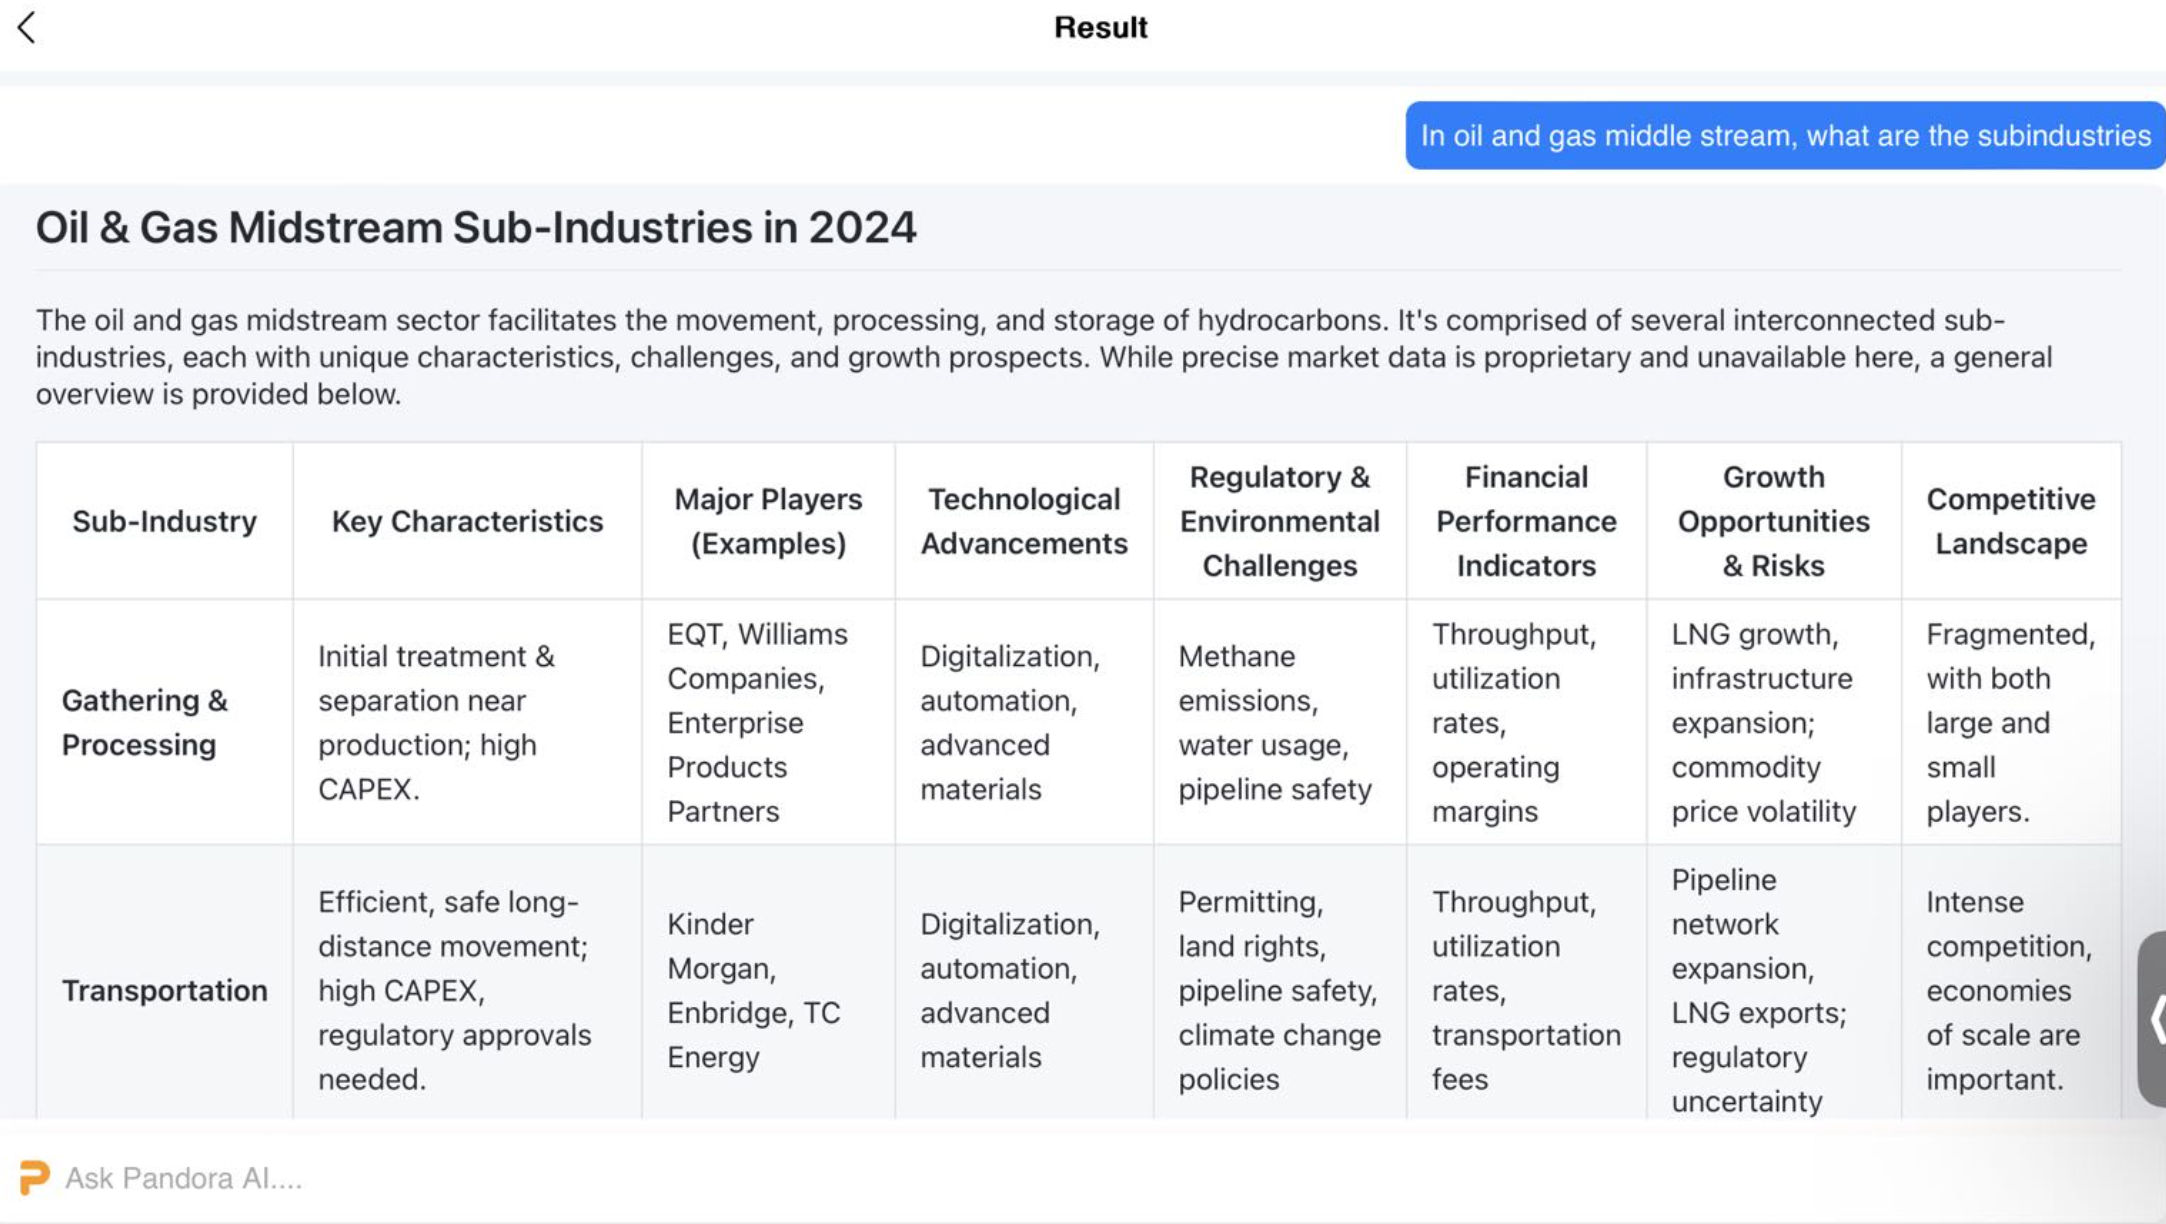Viewport: 2166px width, 1224px height.
Task: Click the Kinder Morgan, Enbridge cell
Action: point(754,990)
